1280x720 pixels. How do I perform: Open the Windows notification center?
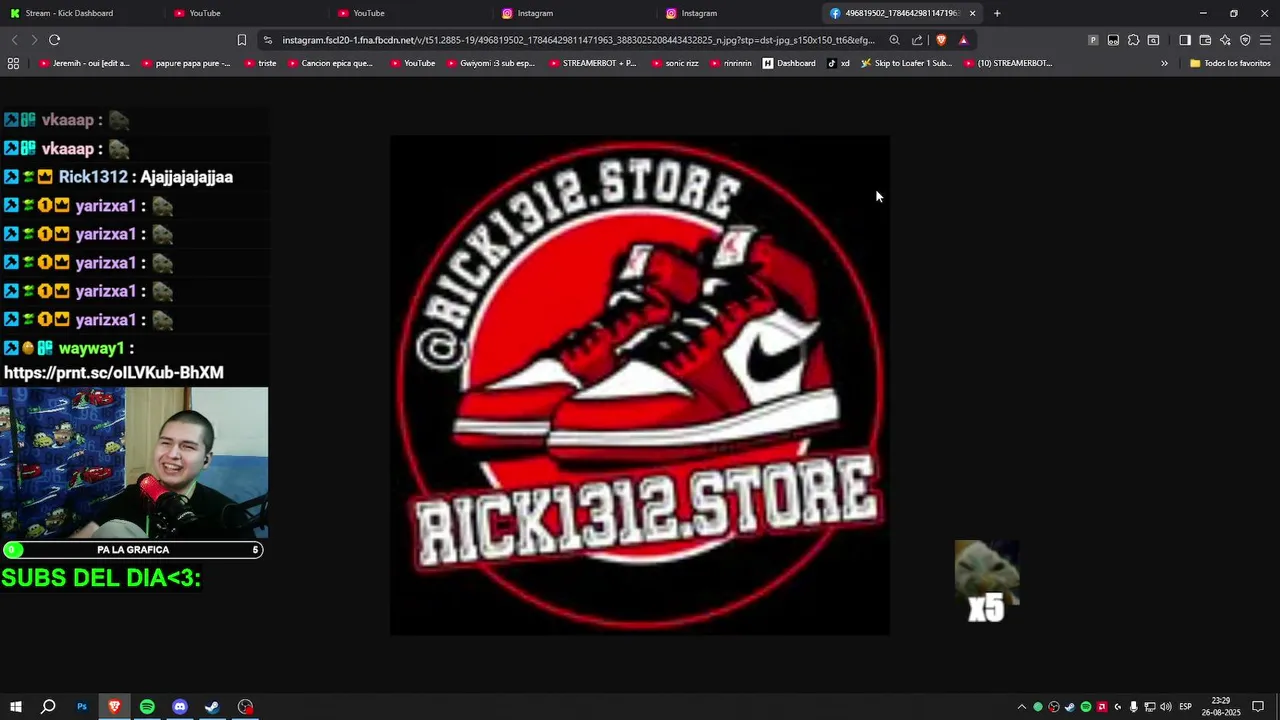click(1258, 707)
